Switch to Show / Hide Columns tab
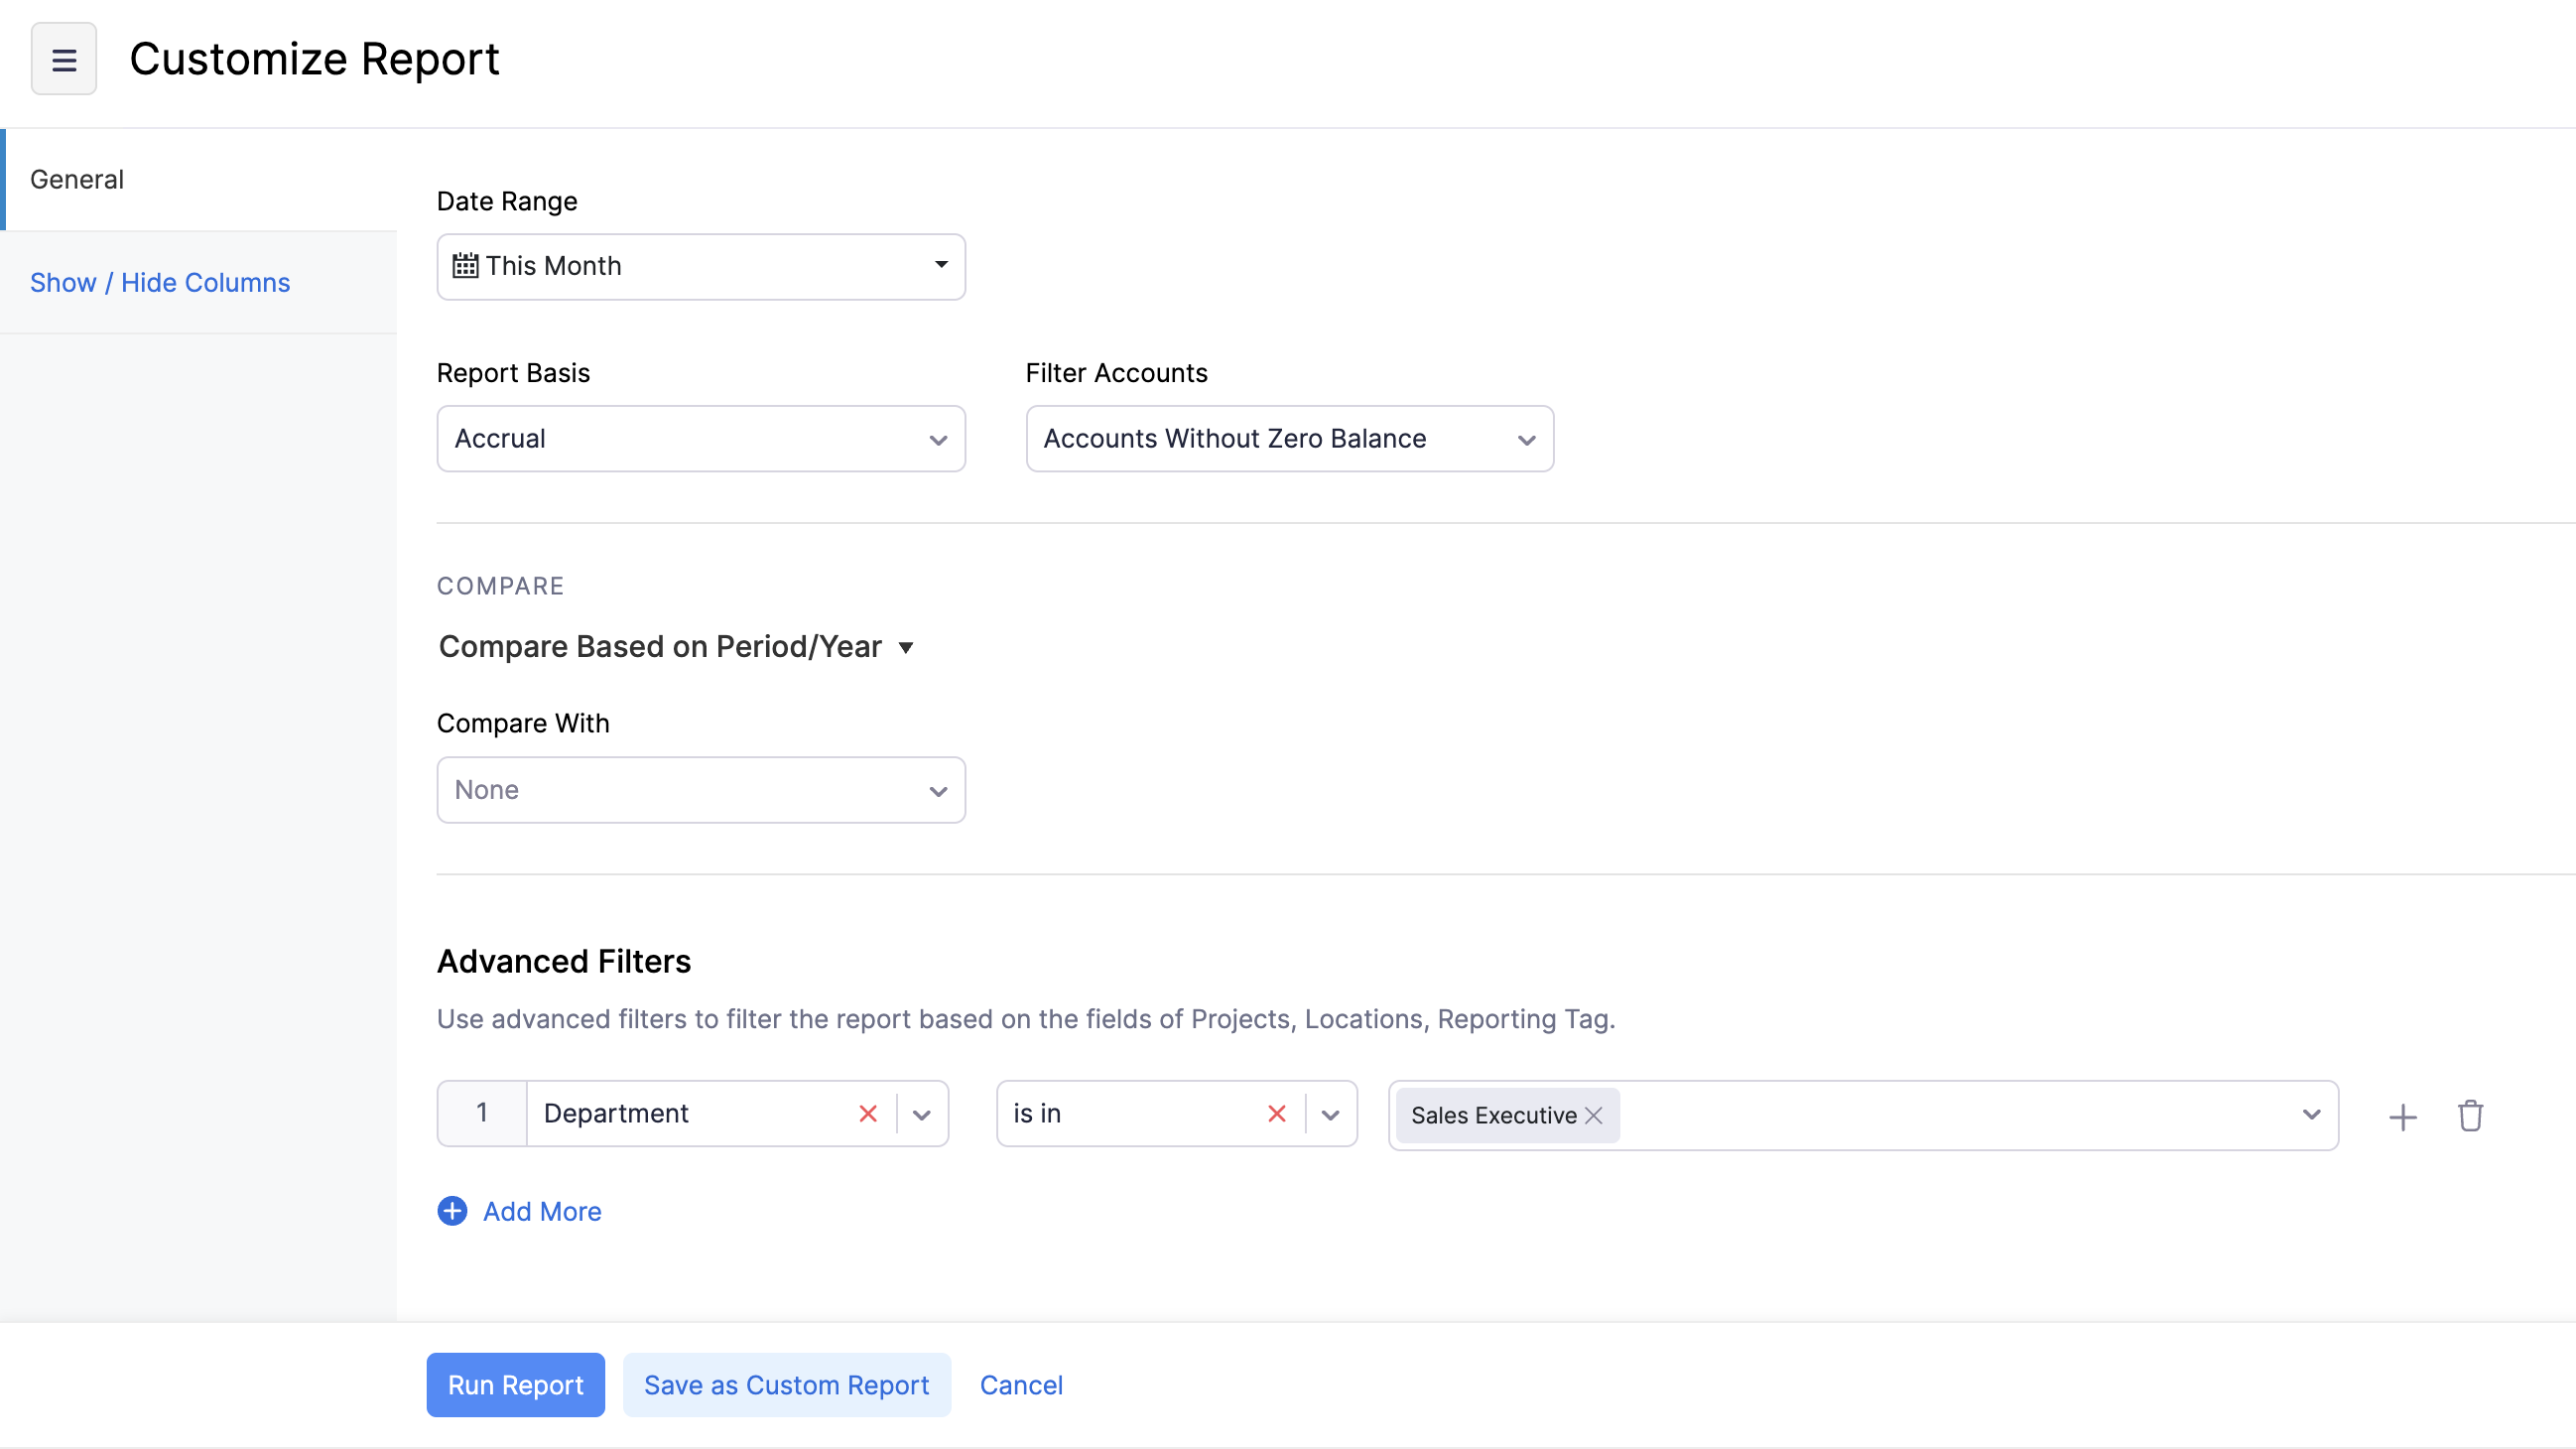 coord(159,282)
